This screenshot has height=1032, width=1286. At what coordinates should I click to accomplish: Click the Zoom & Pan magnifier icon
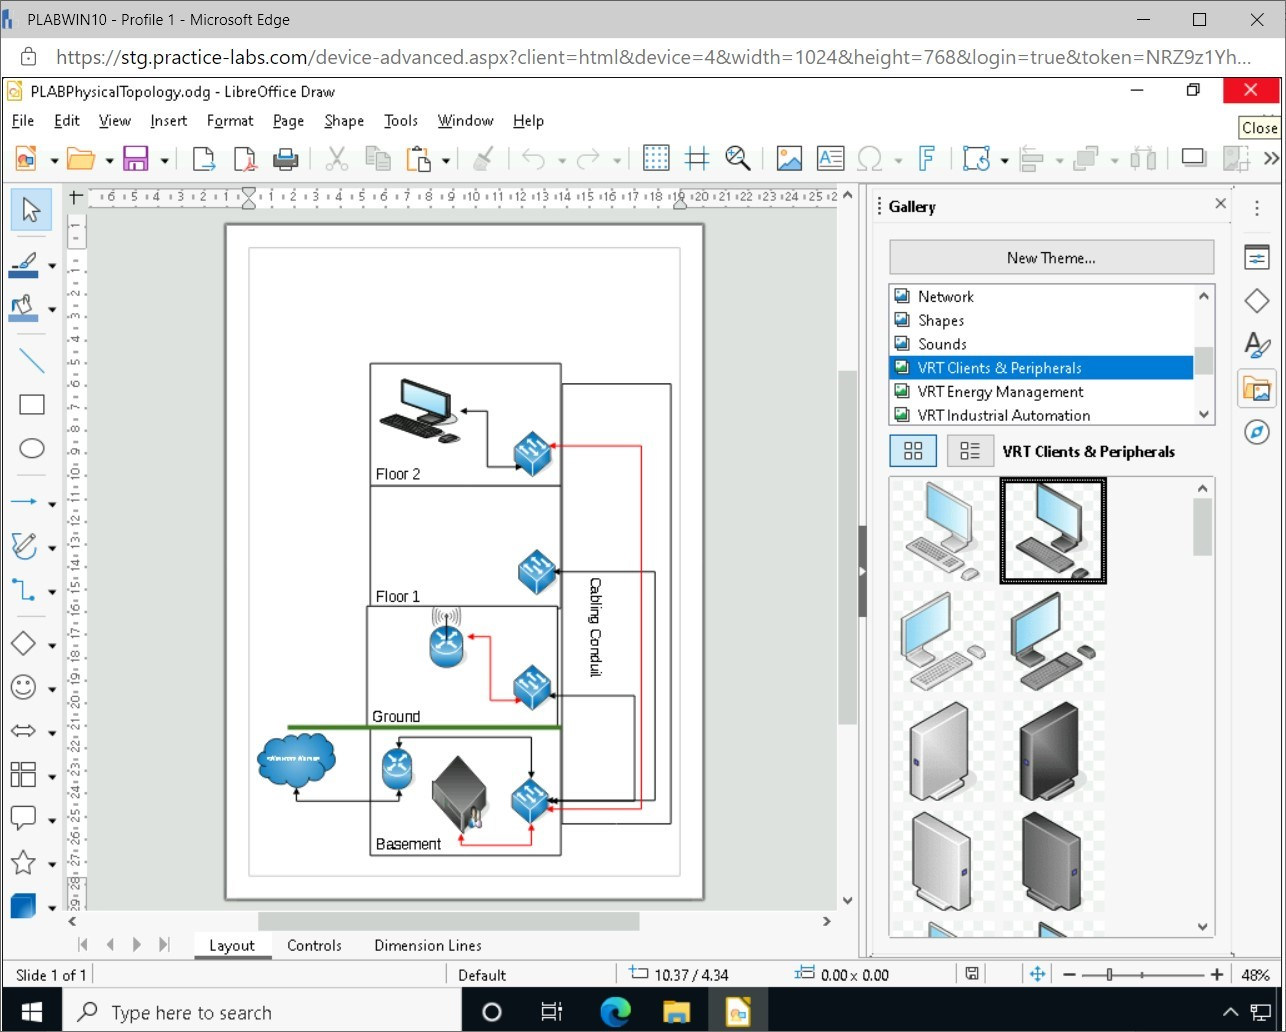click(738, 159)
